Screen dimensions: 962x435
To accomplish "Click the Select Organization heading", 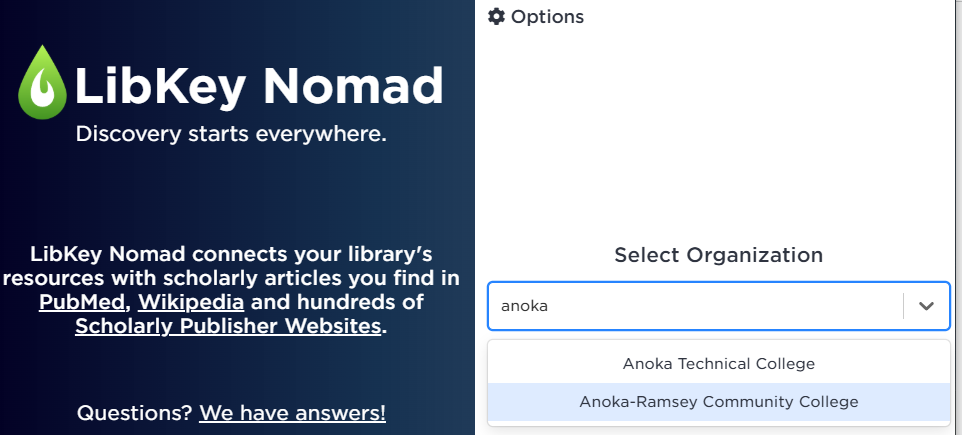I will point(718,255).
